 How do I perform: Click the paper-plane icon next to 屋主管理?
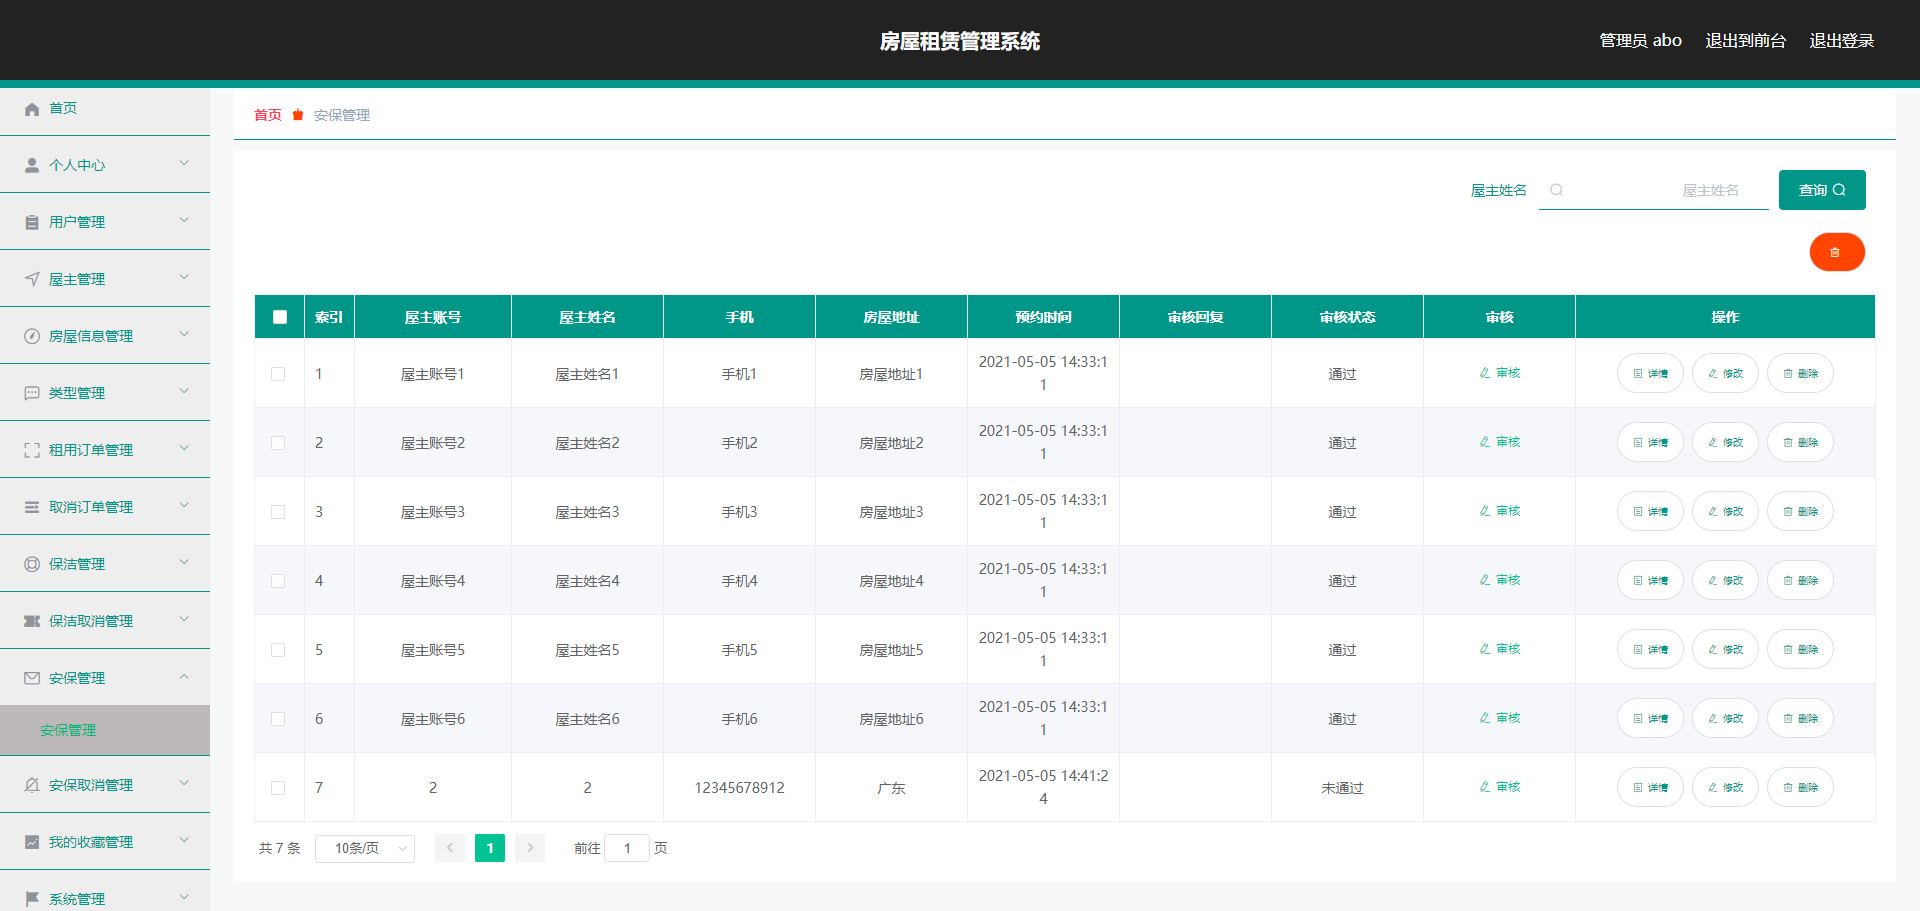32,280
